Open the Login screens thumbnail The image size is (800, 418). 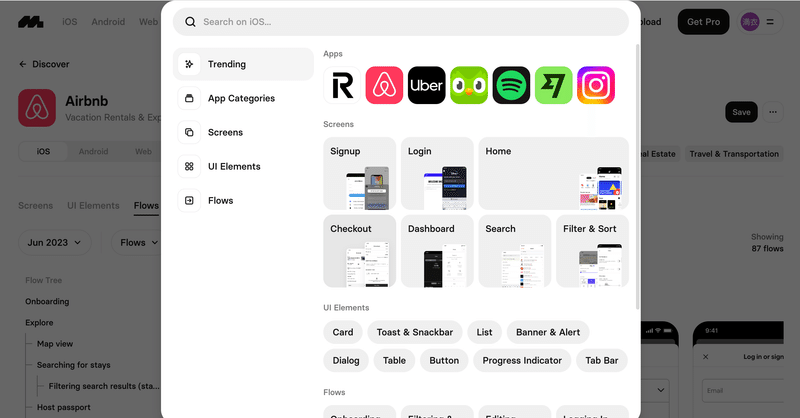pos(437,174)
